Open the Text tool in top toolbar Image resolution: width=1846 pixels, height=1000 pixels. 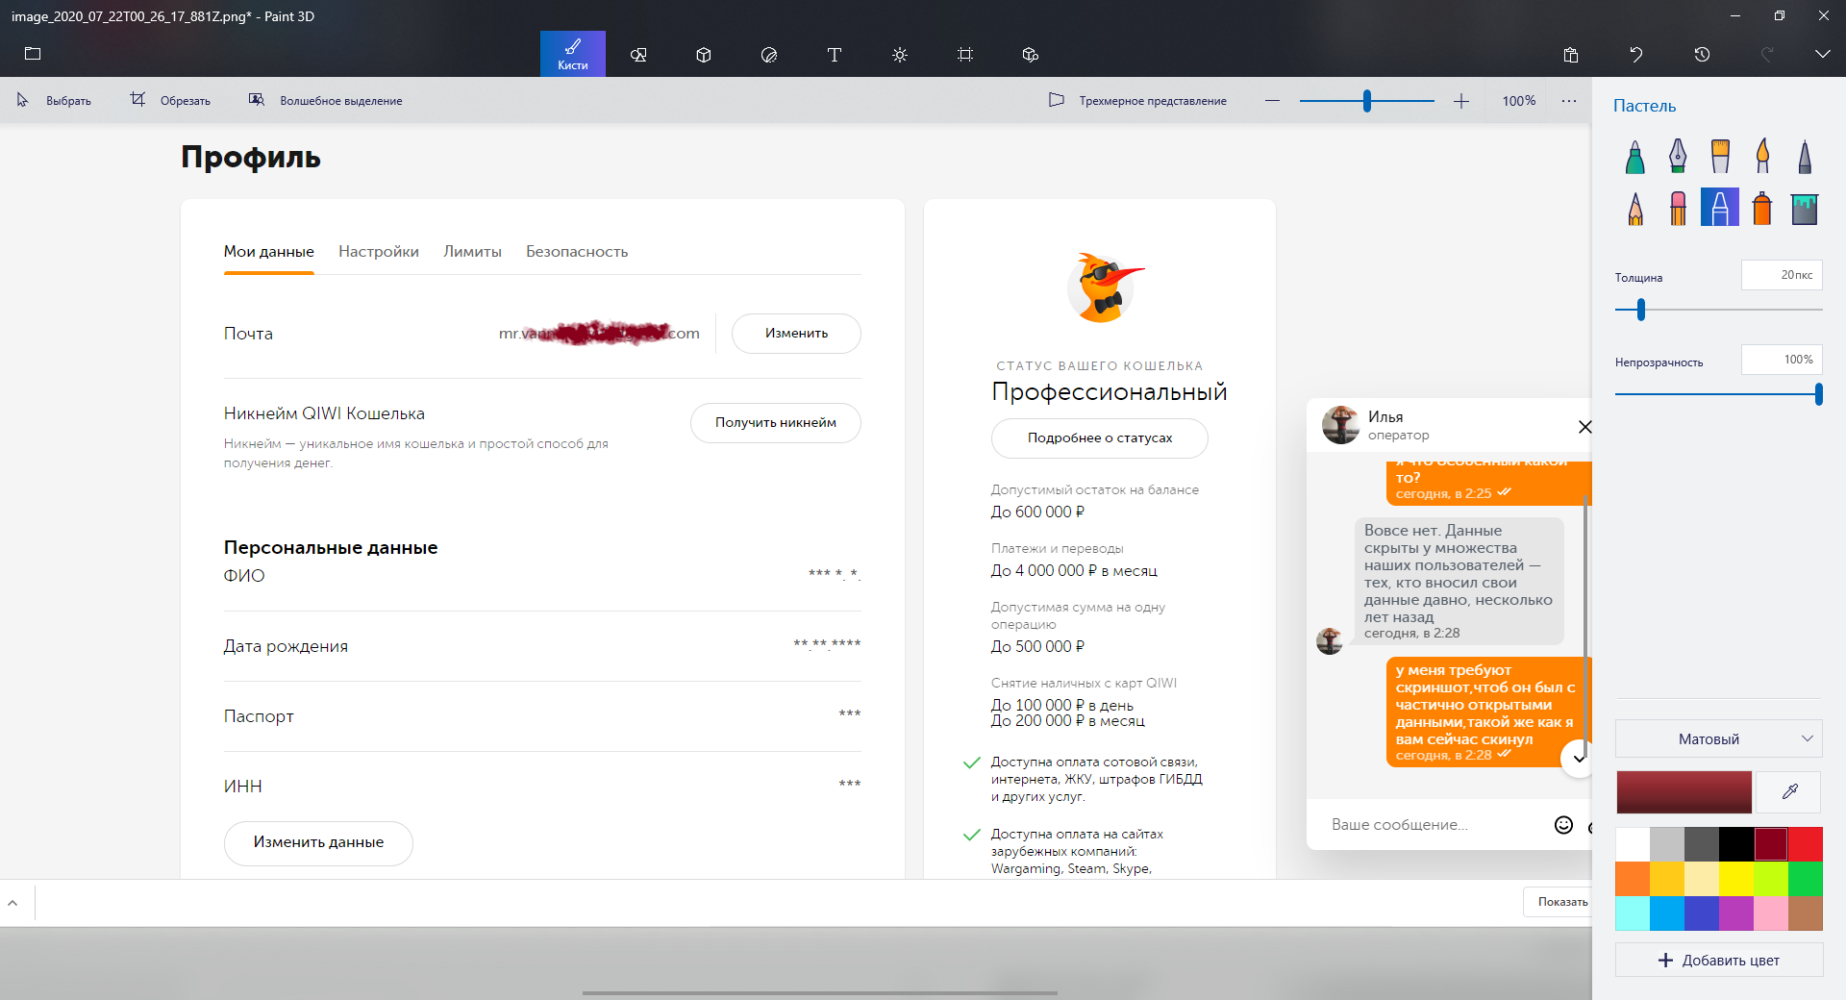834,55
